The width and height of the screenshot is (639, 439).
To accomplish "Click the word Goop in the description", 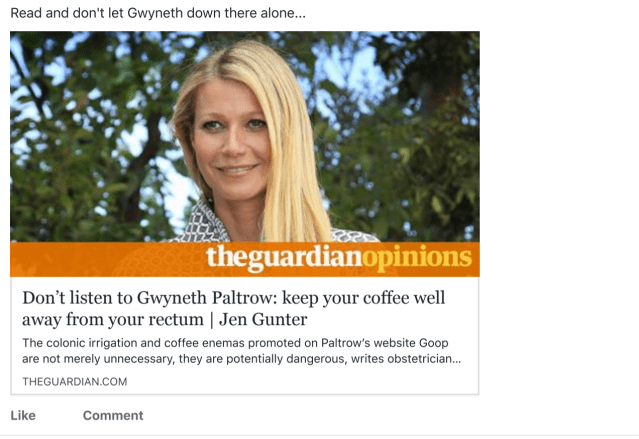I will click(x=433, y=343).
